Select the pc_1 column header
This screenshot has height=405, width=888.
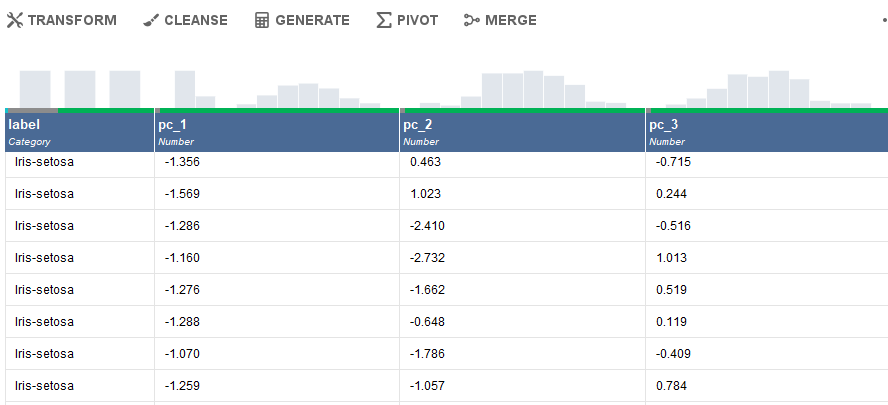click(277, 132)
